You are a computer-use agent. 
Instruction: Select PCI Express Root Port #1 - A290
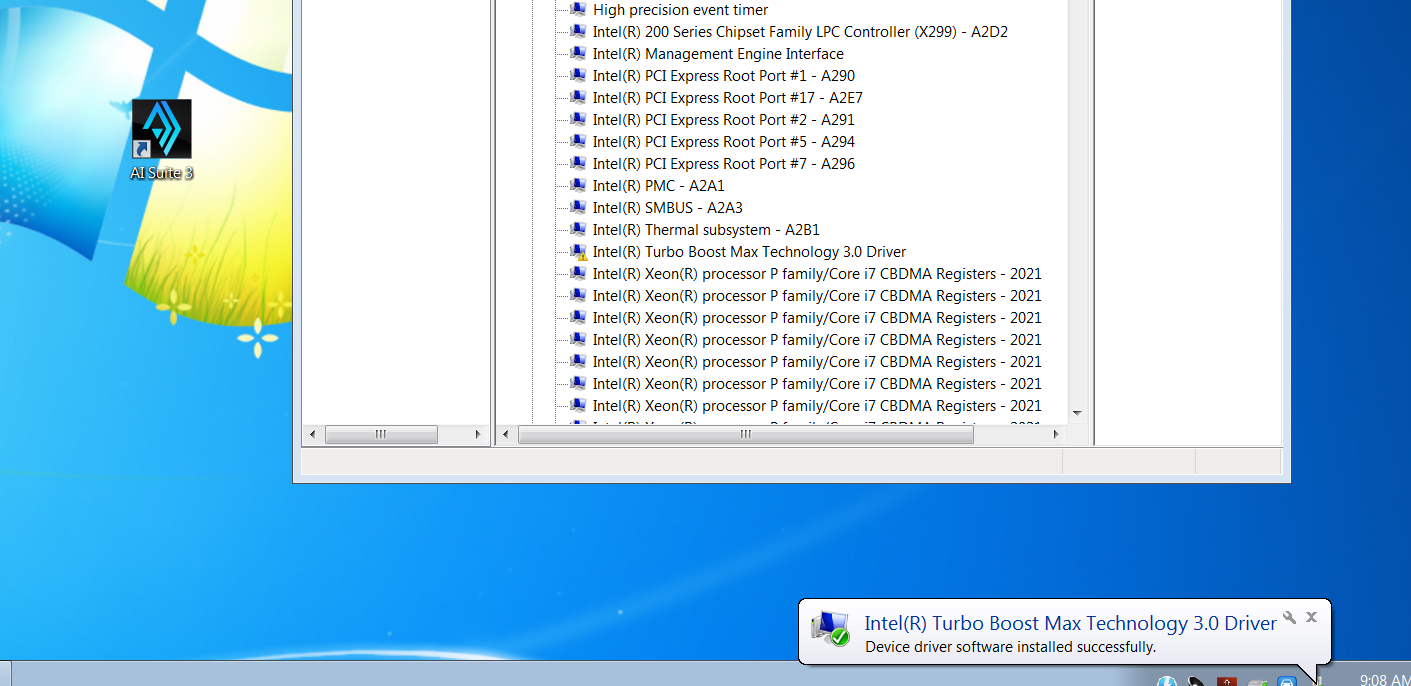click(724, 76)
